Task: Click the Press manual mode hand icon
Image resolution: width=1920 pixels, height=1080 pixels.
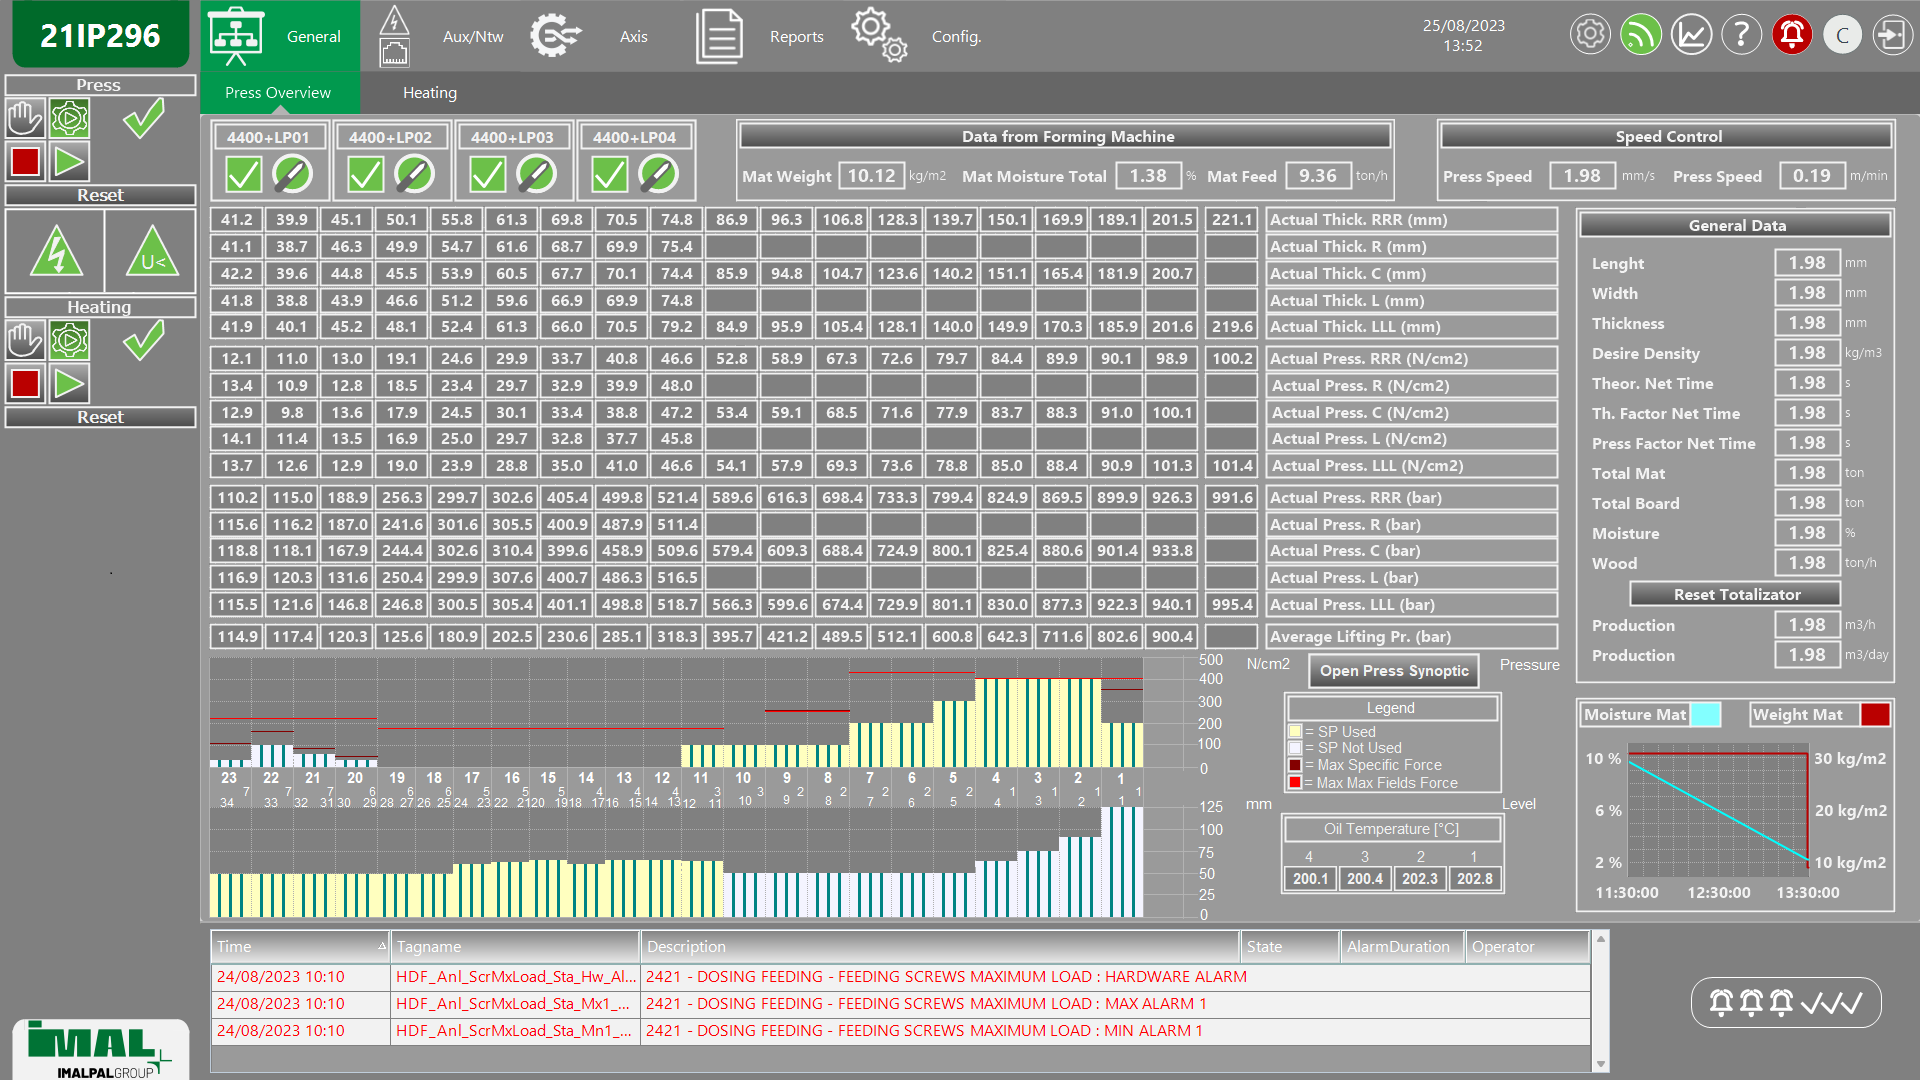Action: coord(25,119)
